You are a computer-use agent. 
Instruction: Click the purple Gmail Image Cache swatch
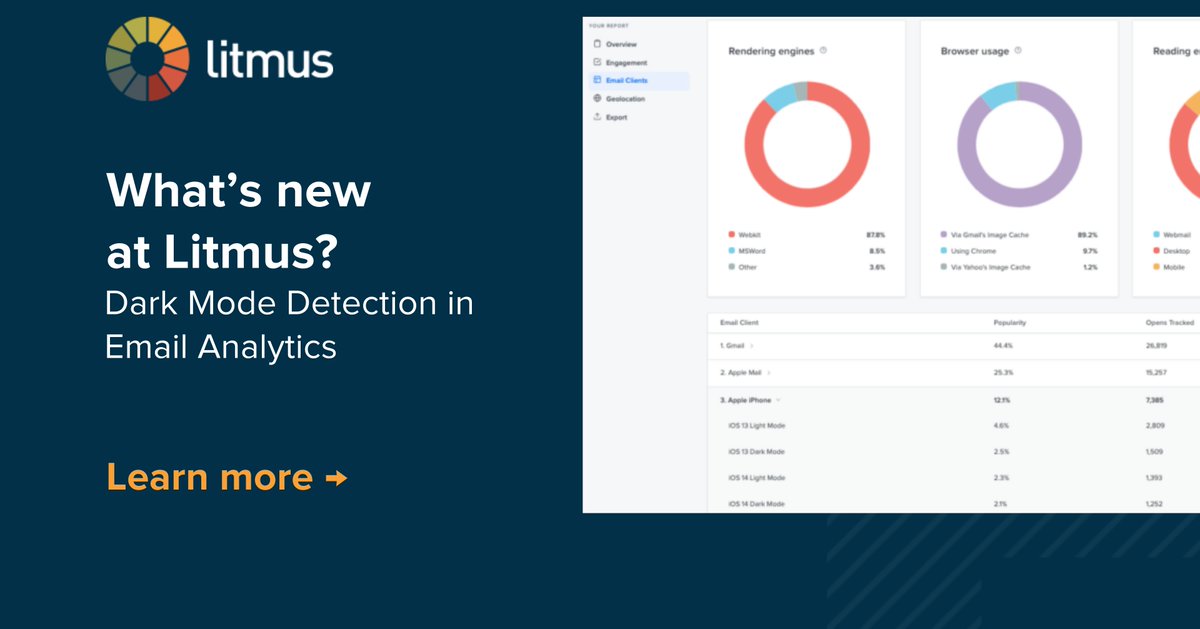tap(943, 235)
